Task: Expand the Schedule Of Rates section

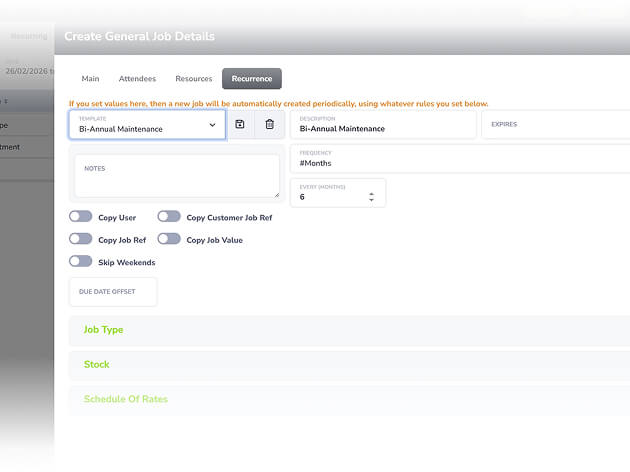Action: point(349,399)
